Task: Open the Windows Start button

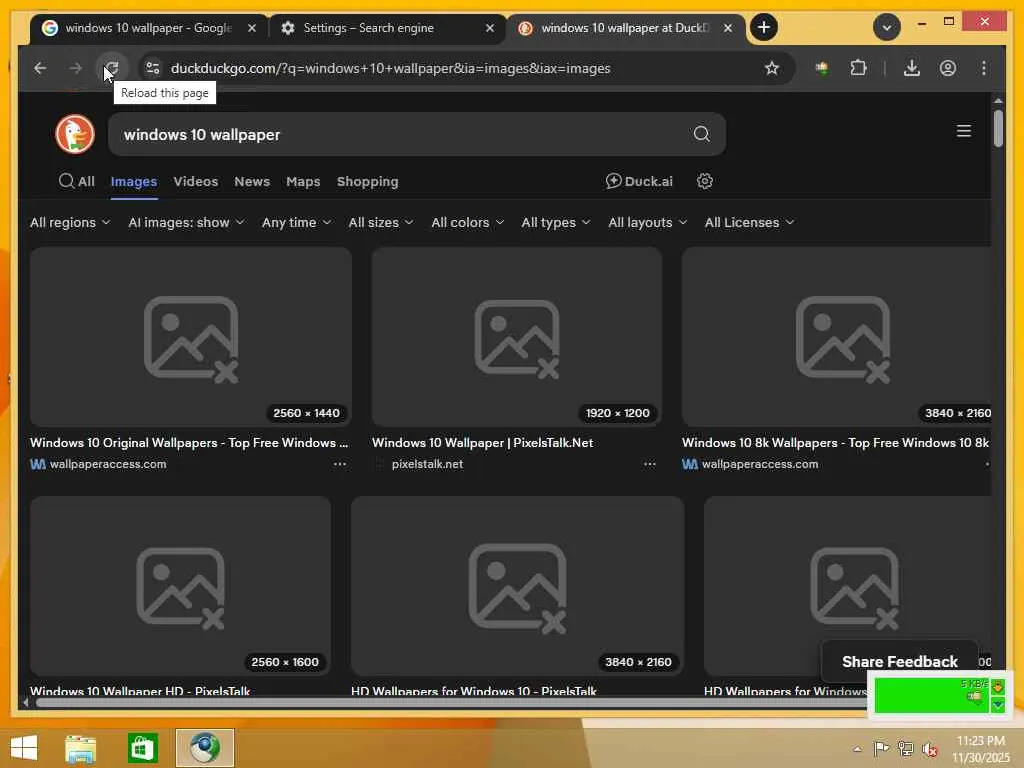Action: pos(24,747)
